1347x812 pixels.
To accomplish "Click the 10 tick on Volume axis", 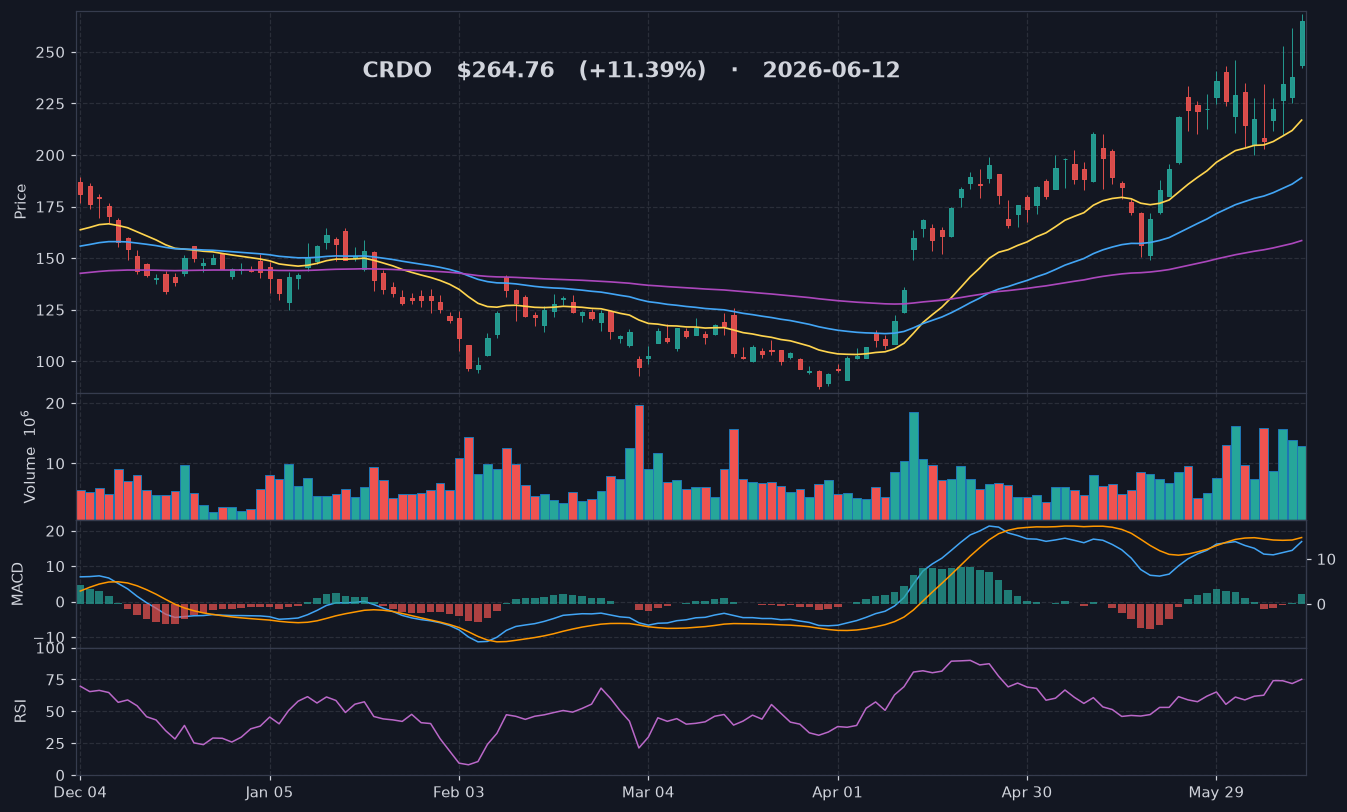I will pyautogui.click(x=57, y=464).
